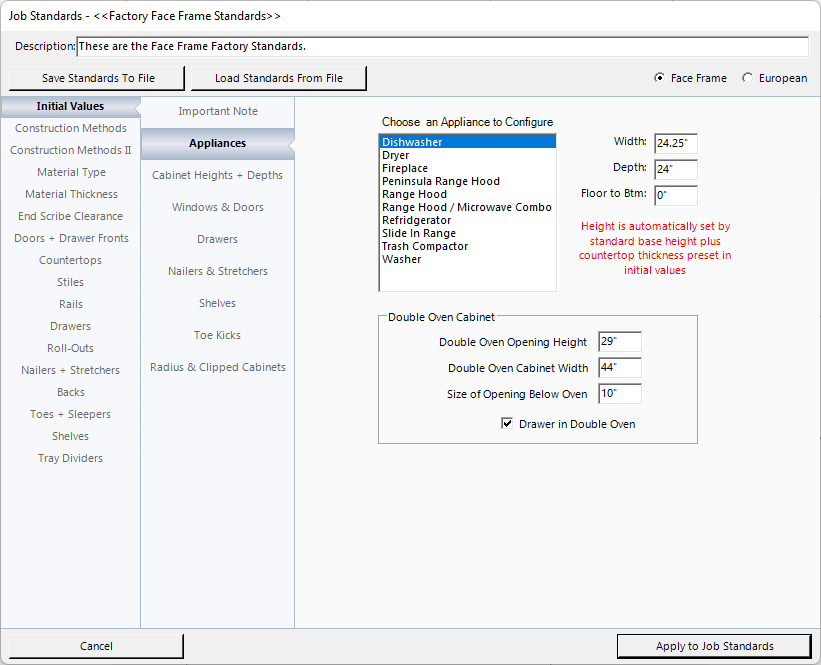The height and width of the screenshot is (665, 821).
Task: Edit the Double Oven Opening Height field
Action: [619, 342]
